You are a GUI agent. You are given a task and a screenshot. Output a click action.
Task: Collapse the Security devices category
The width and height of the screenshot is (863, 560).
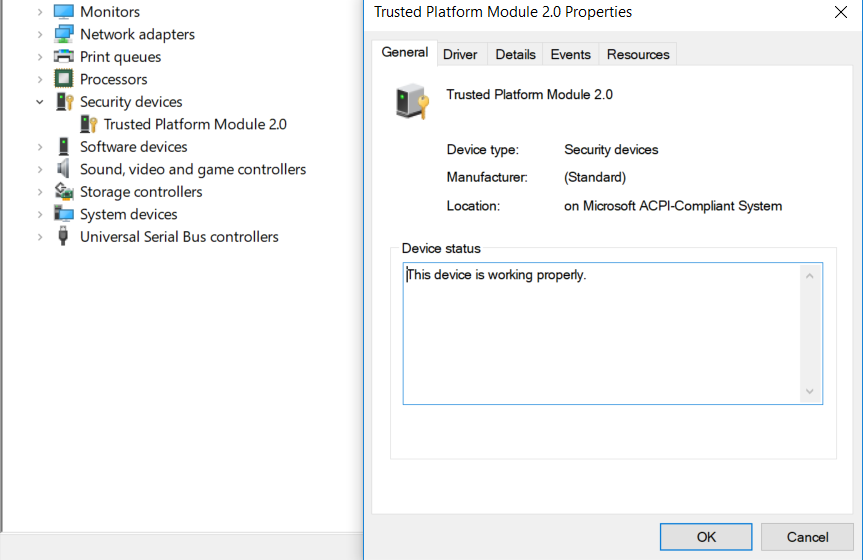(40, 102)
